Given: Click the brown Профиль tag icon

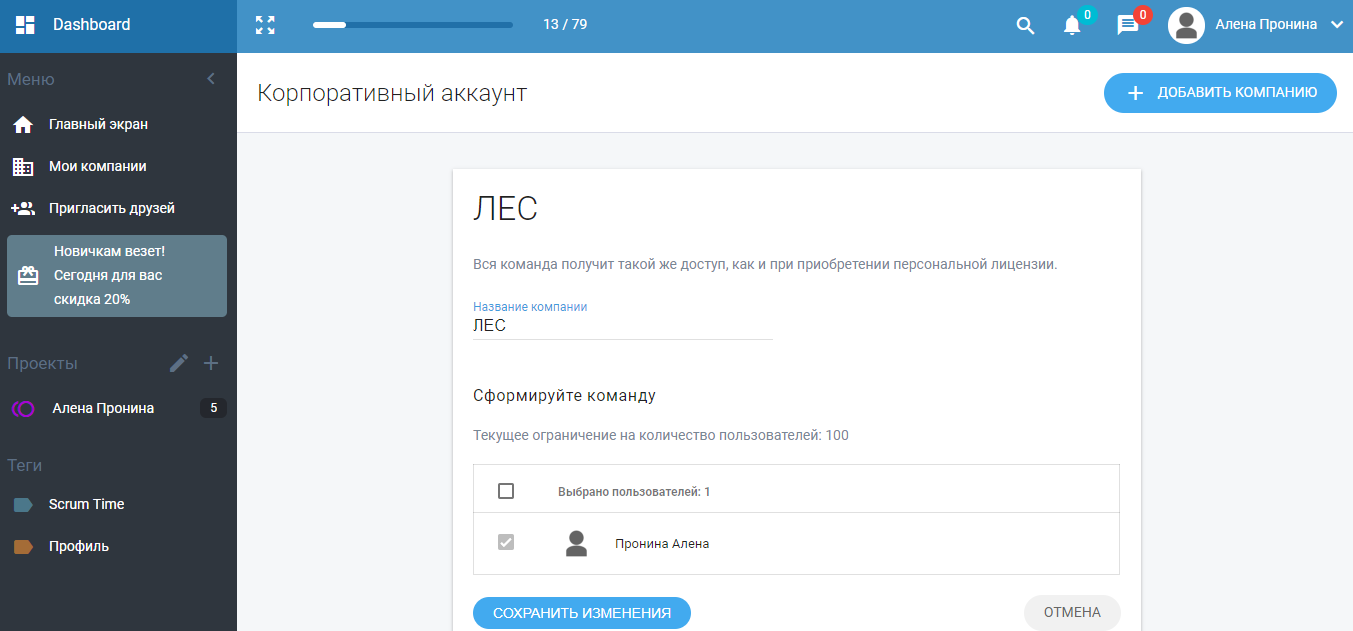Looking at the screenshot, I should (x=23, y=547).
